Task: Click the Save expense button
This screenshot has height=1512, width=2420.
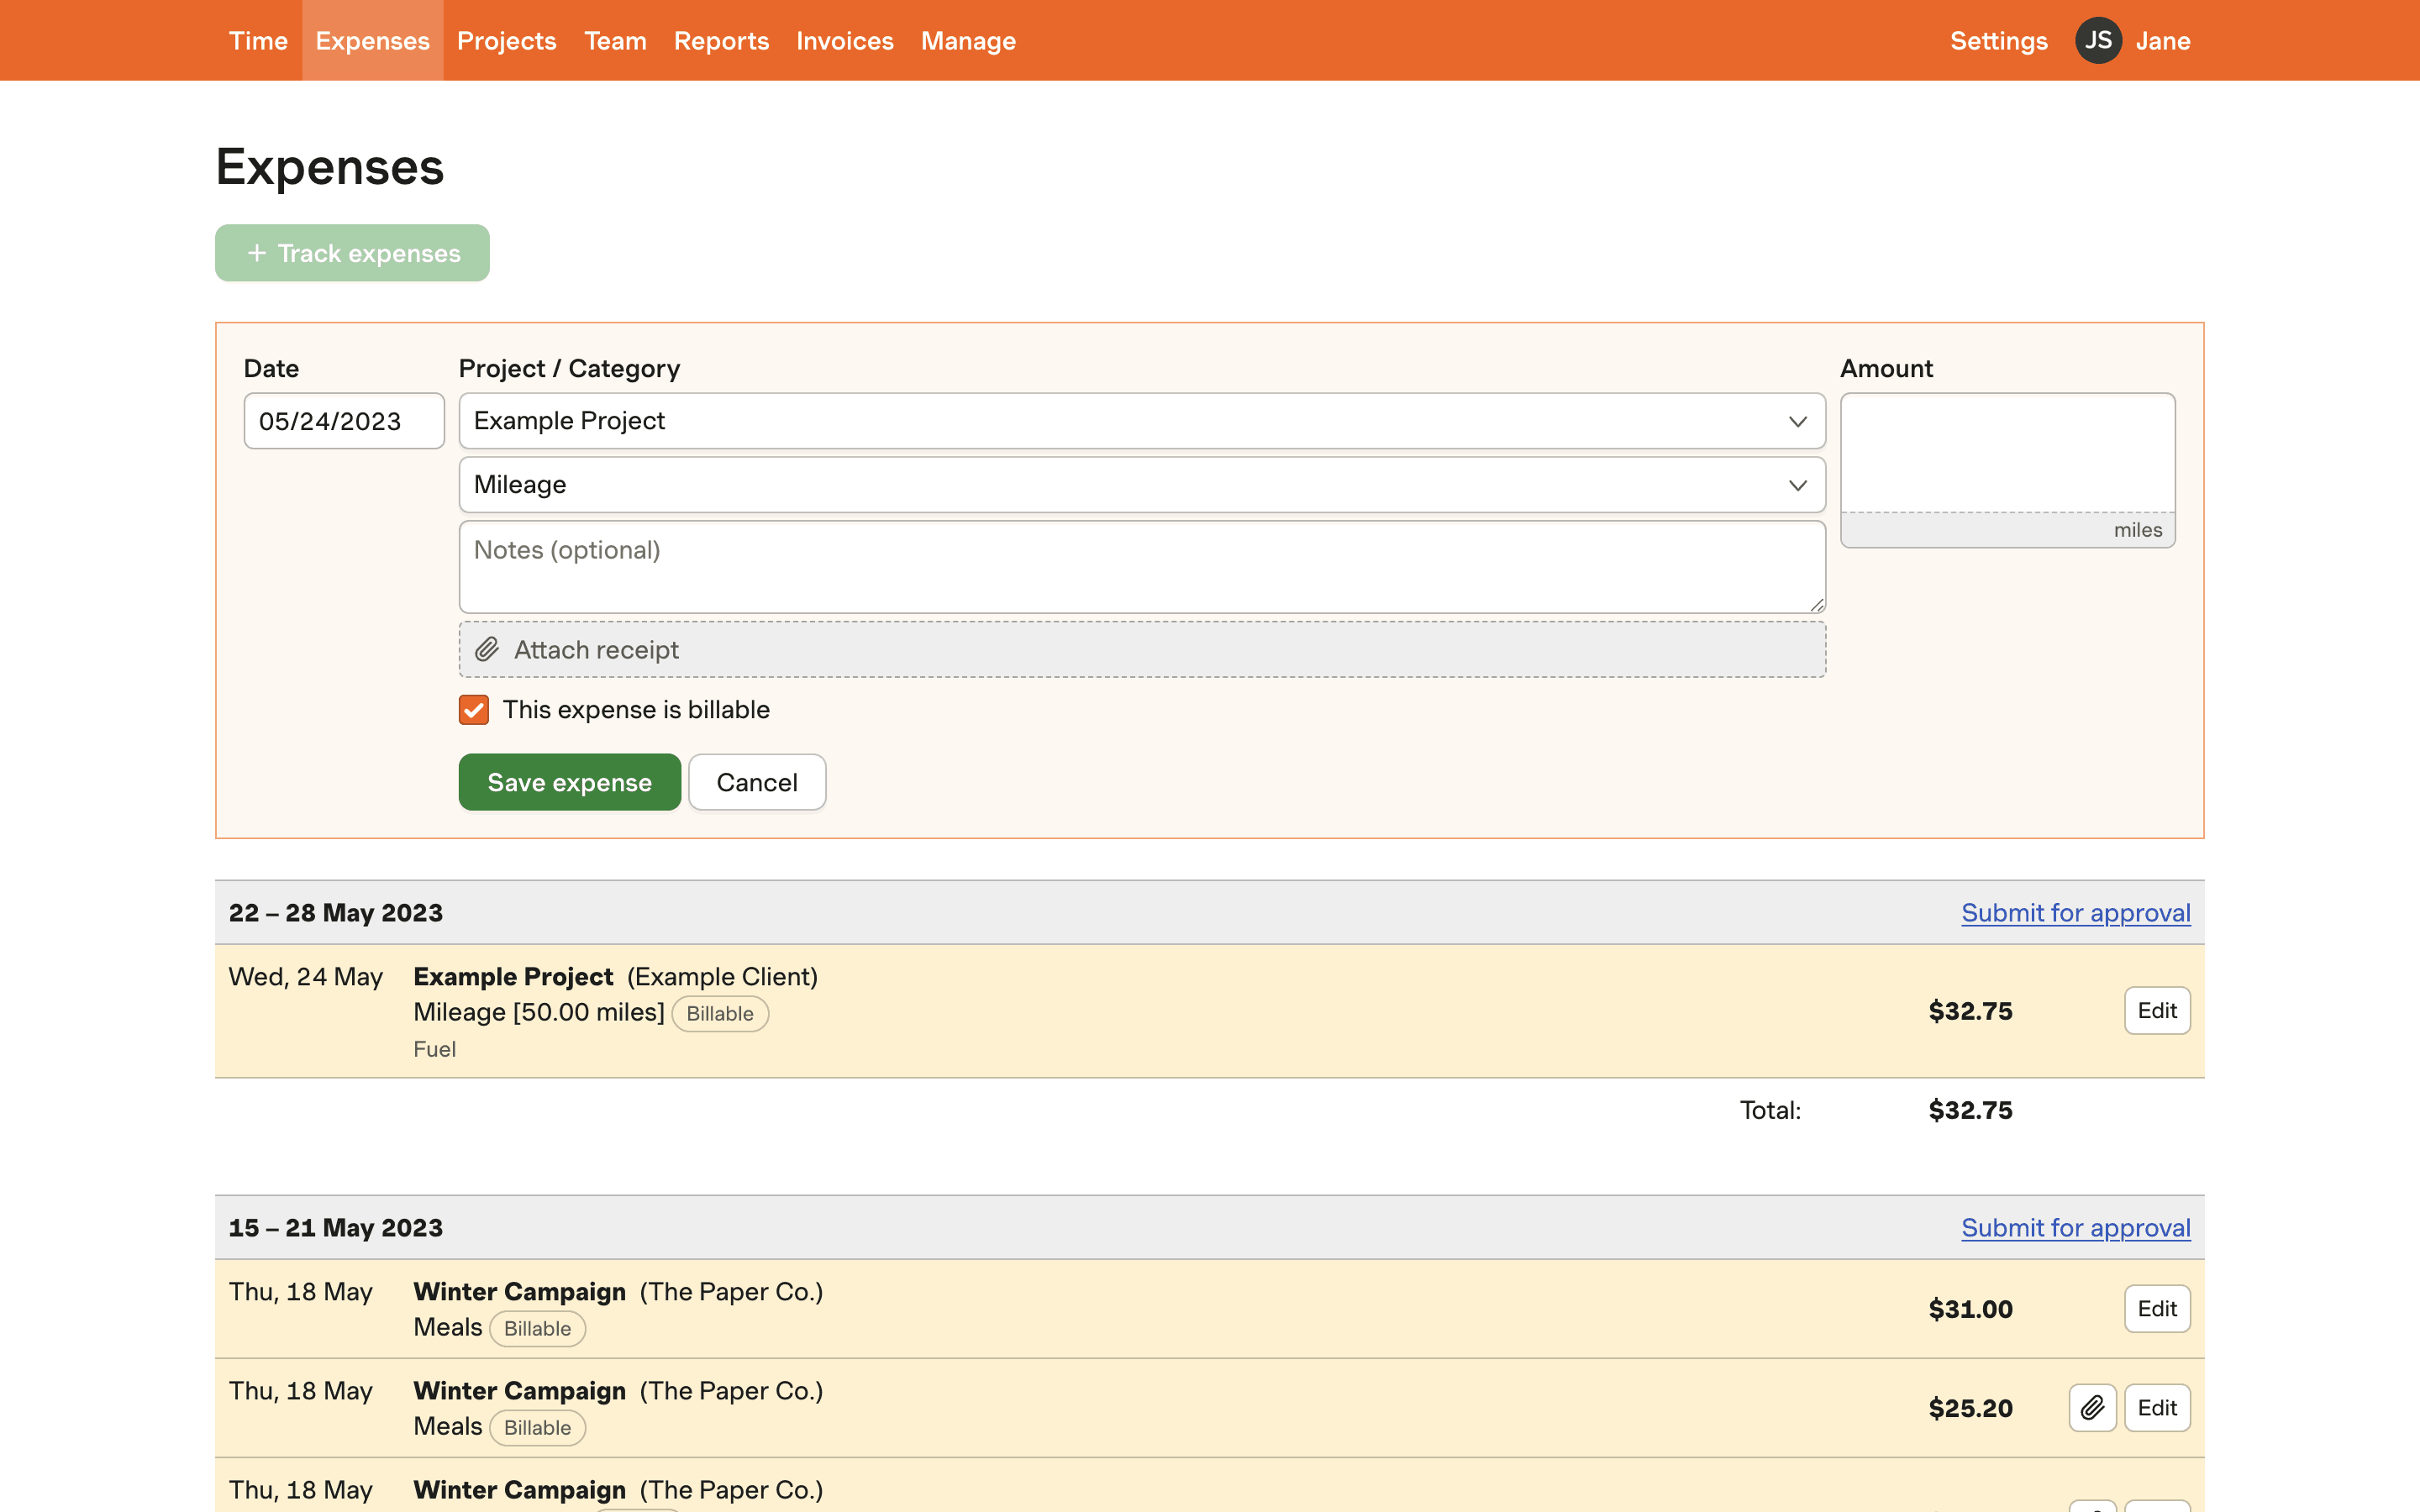Action: click(x=569, y=782)
